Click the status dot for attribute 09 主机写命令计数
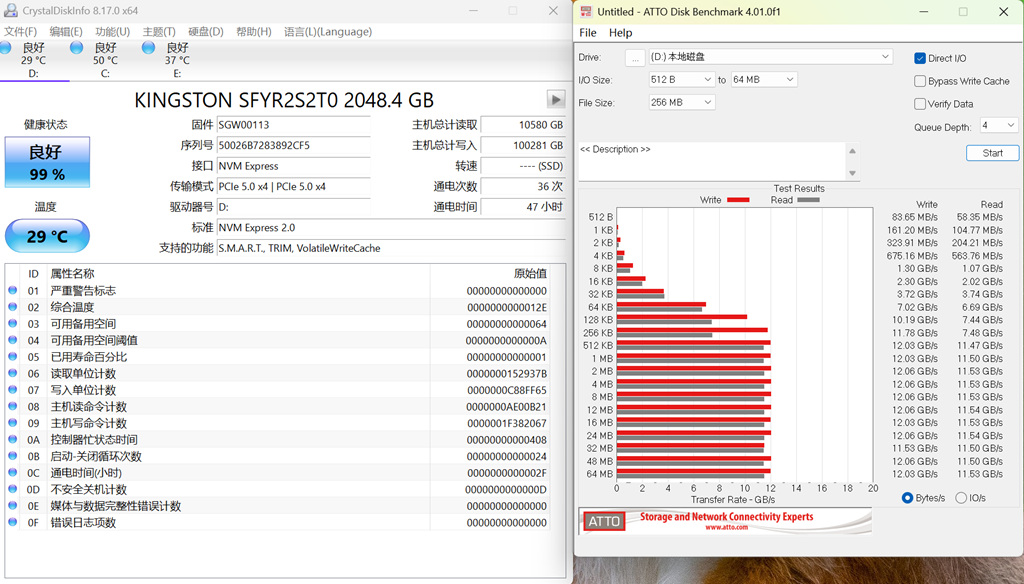Screen dimensions: 1024x584 click(12, 423)
